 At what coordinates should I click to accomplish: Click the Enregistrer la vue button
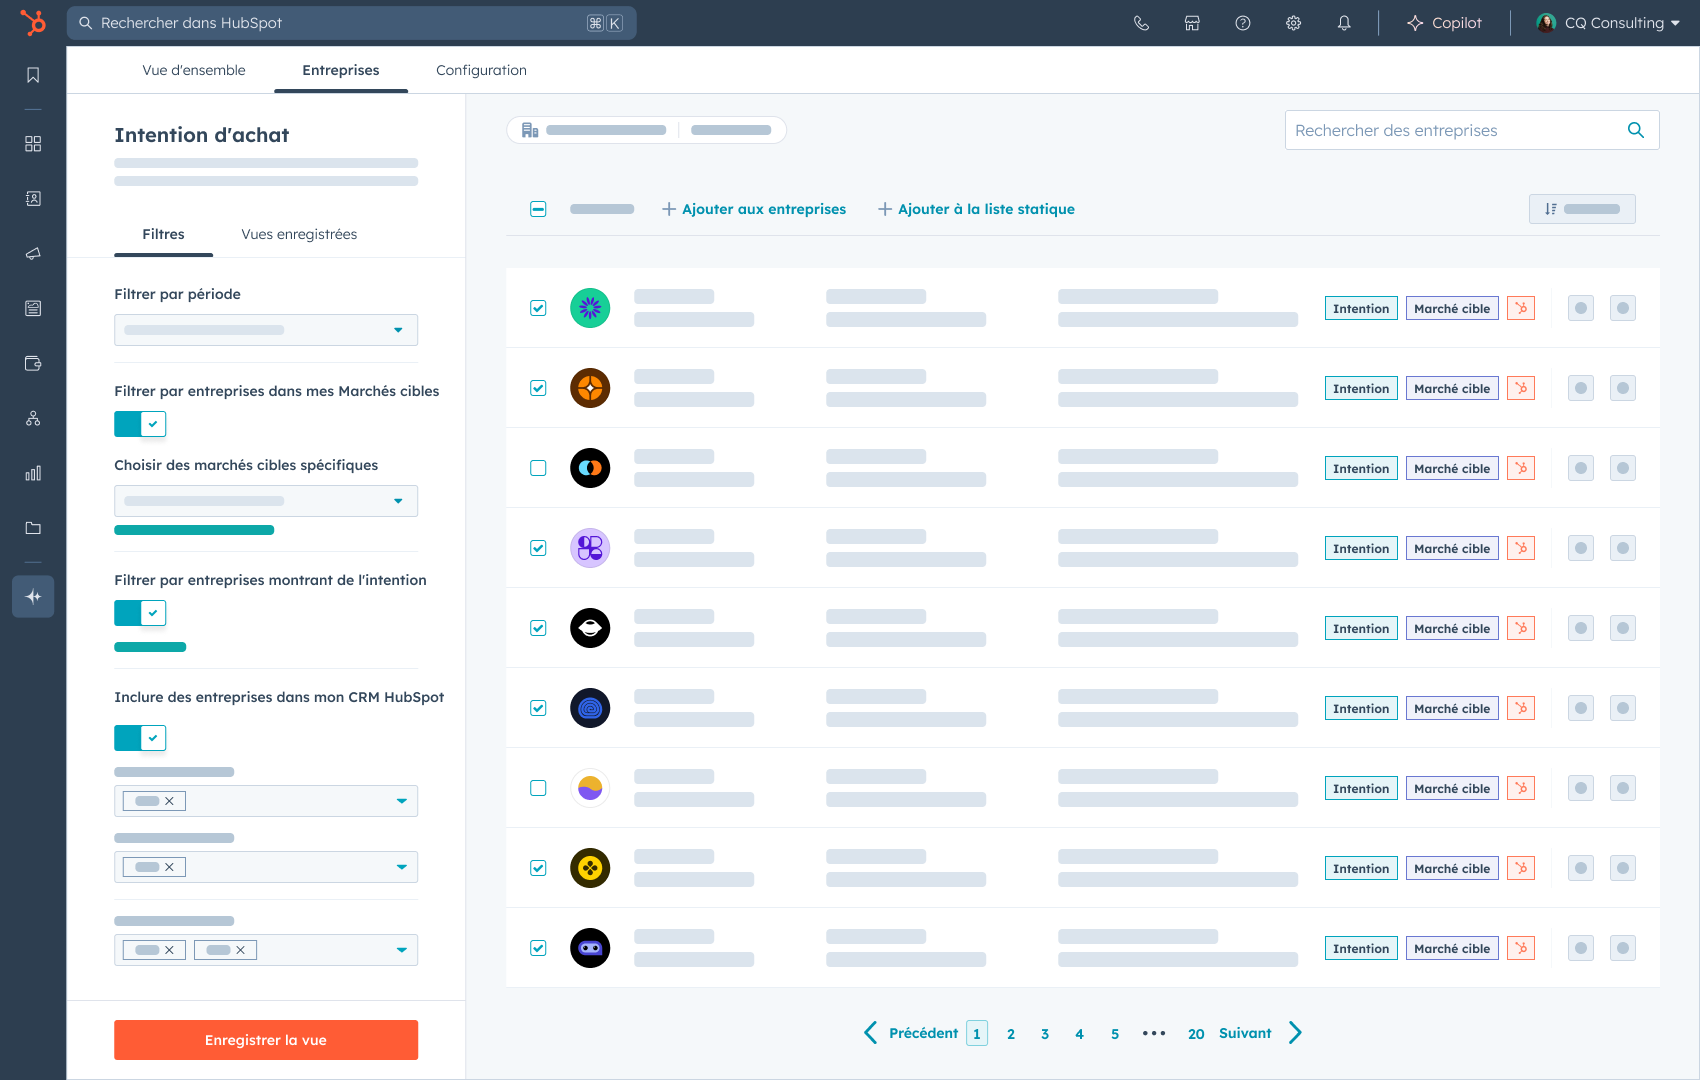(x=266, y=1040)
